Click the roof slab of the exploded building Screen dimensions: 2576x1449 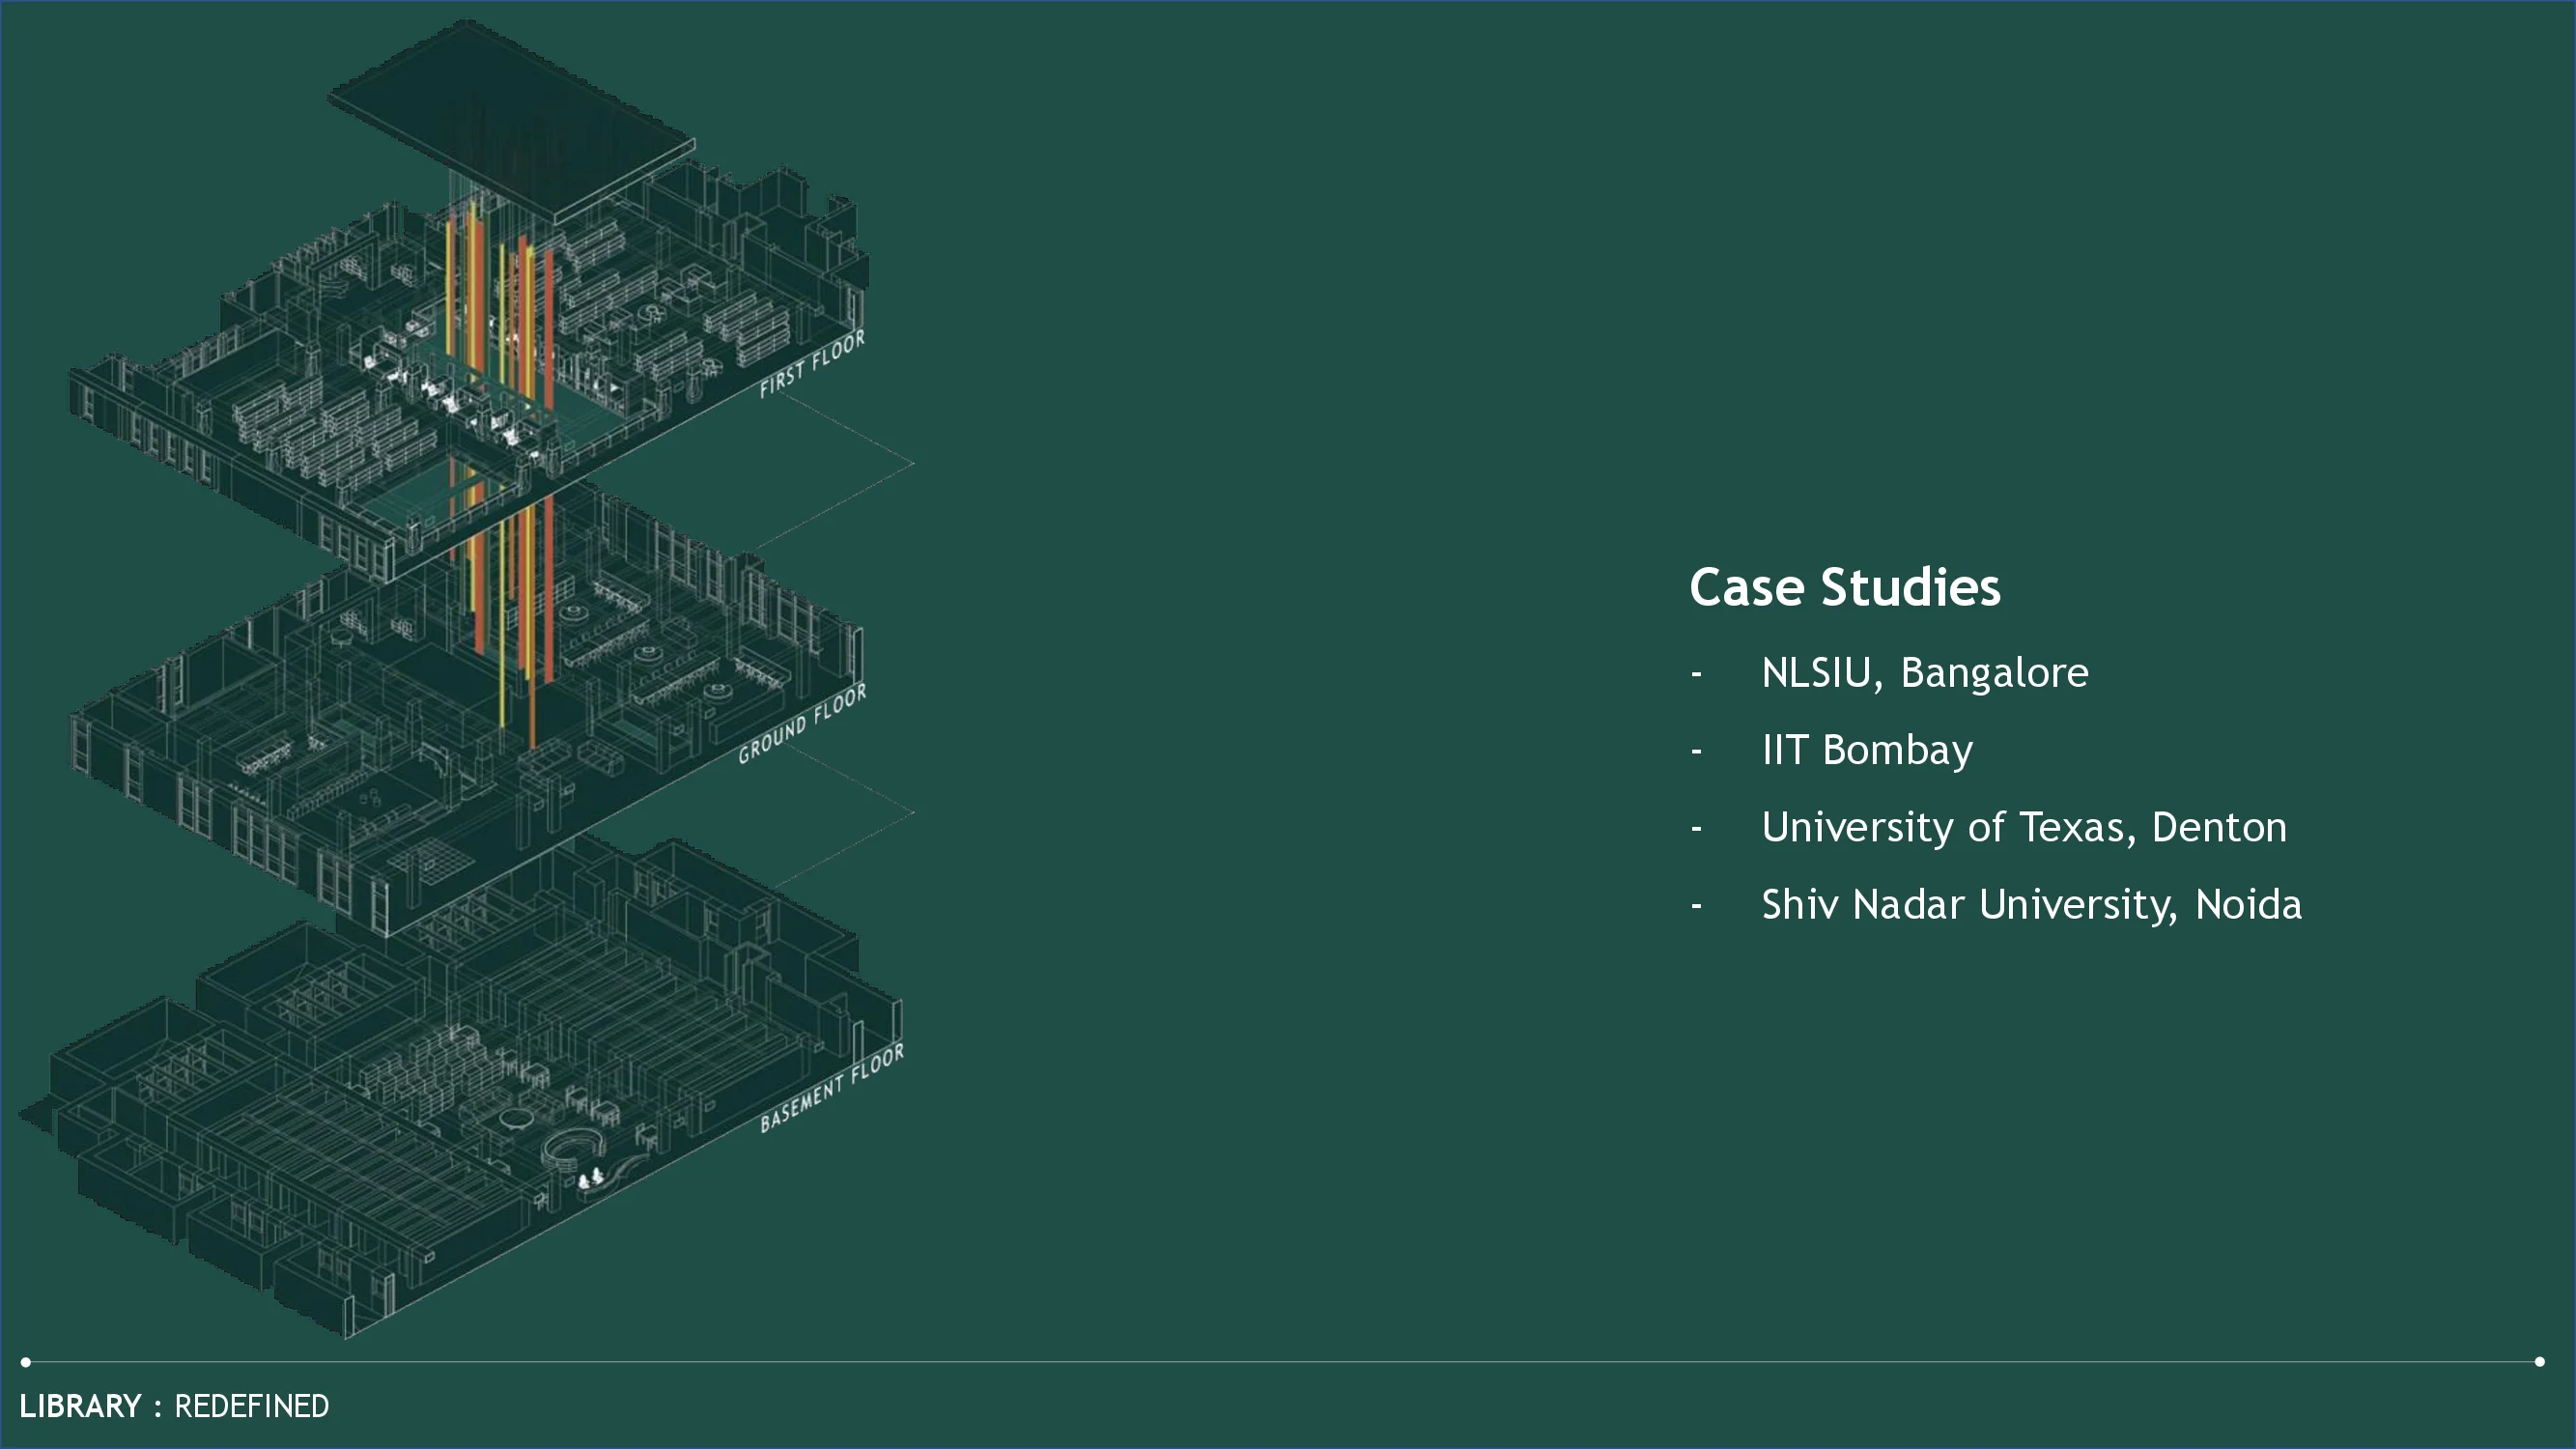pyautogui.click(x=510, y=120)
